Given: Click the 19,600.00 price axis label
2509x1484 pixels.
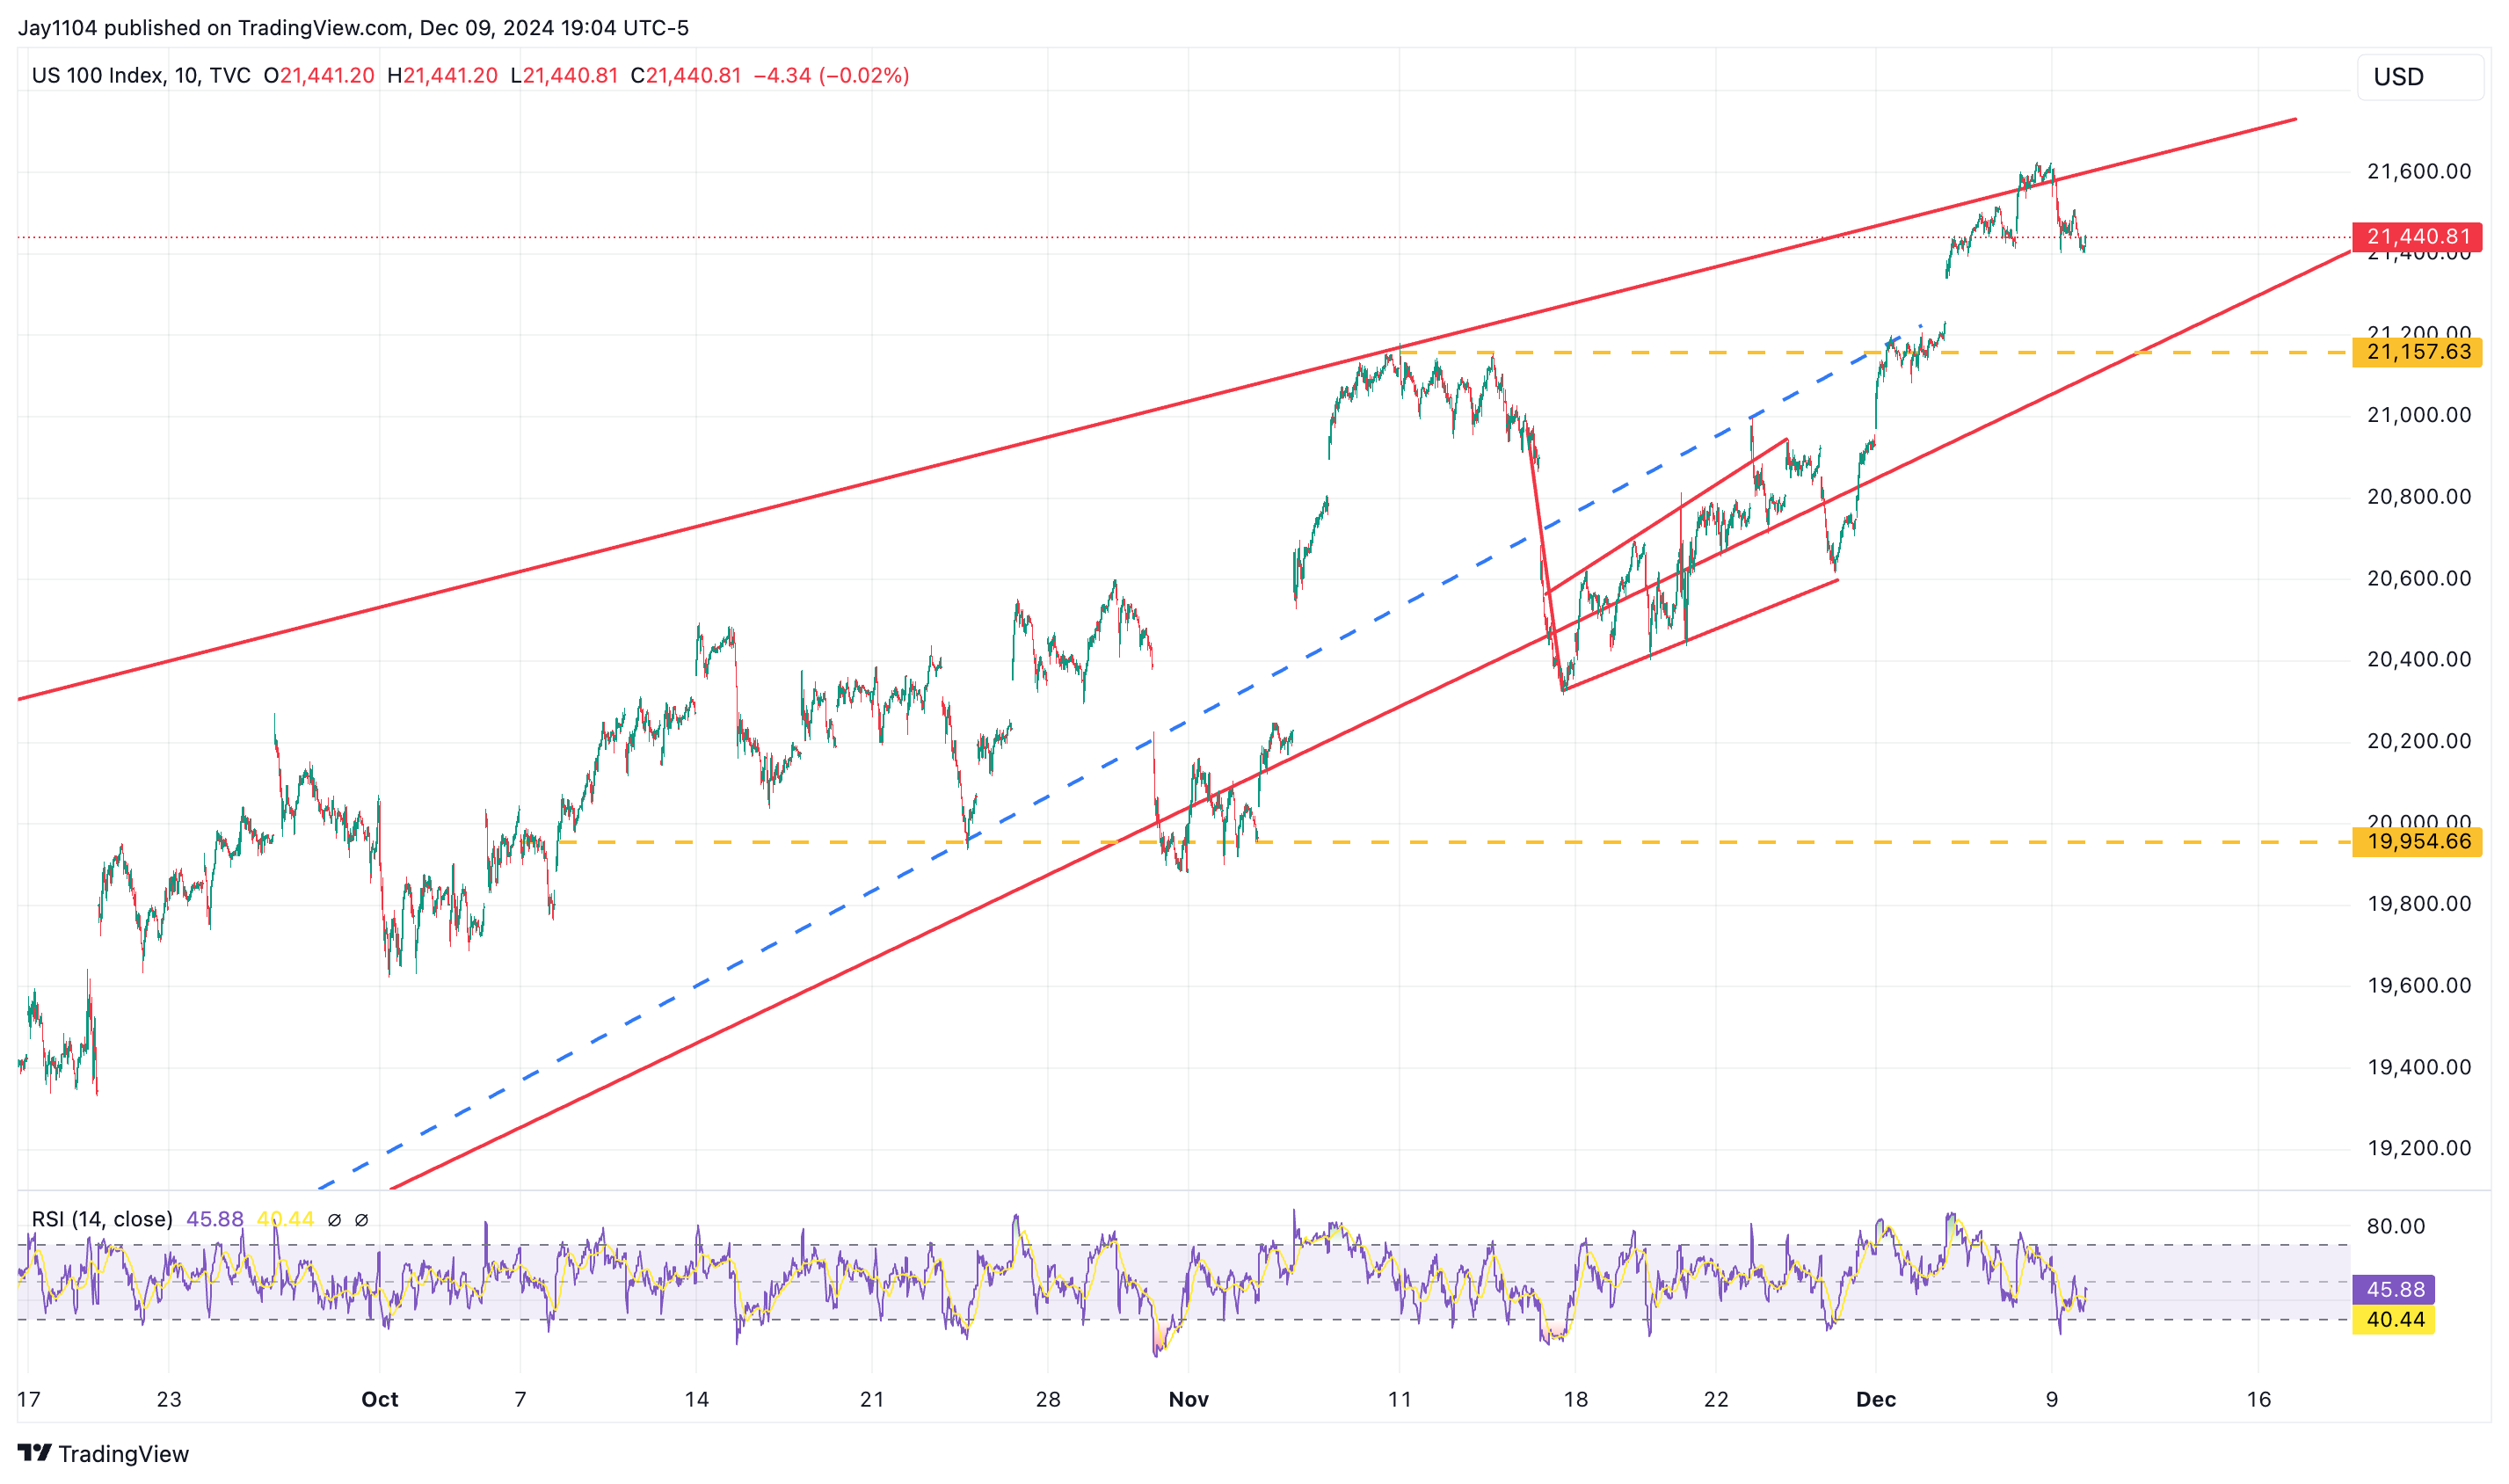Looking at the screenshot, I should click(2419, 985).
